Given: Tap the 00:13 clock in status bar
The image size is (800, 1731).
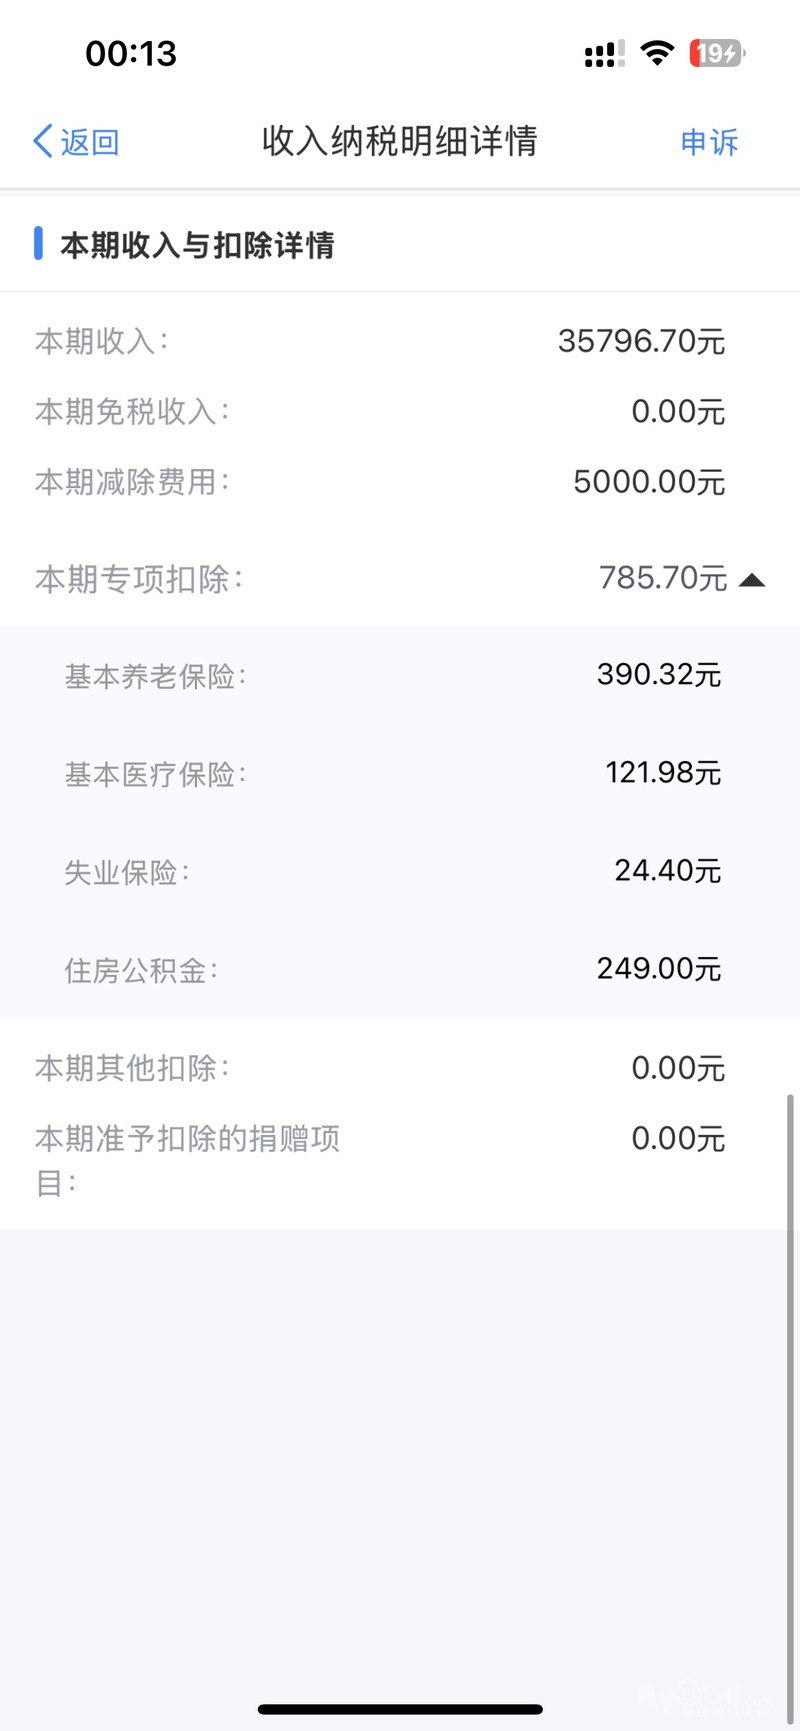Looking at the screenshot, I should click(x=131, y=53).
